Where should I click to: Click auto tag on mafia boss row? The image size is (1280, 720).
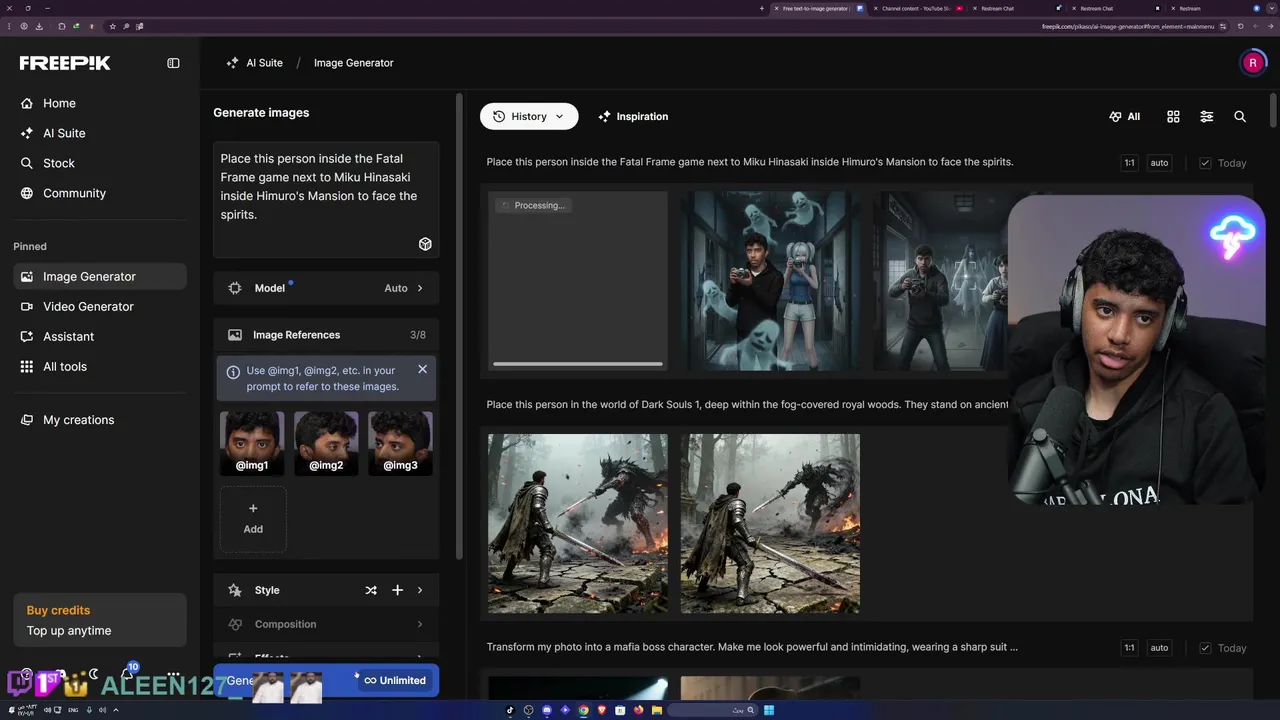pyautogui.click(x=1159, y=648)
